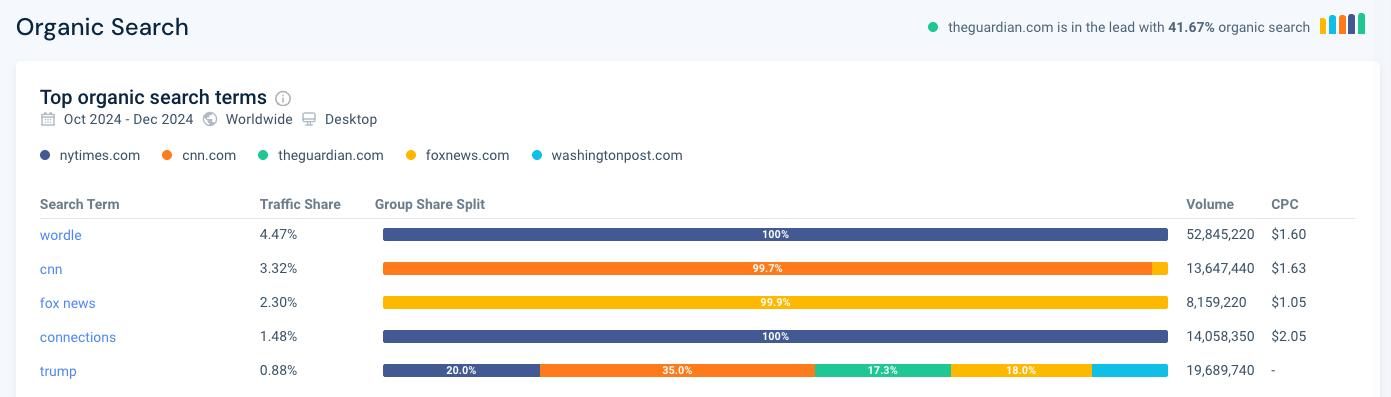Screen dimensions: 1391x397
Task: Toggle the foxnews.com legend item
Action: pyautogui.click(x=457, y=155)
